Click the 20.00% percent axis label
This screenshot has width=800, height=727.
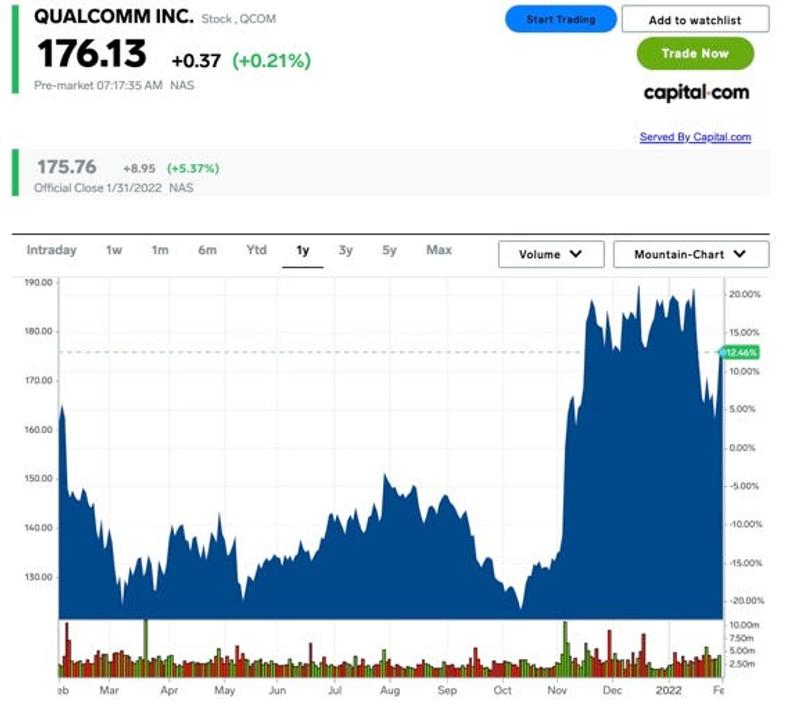pos(745,294)
